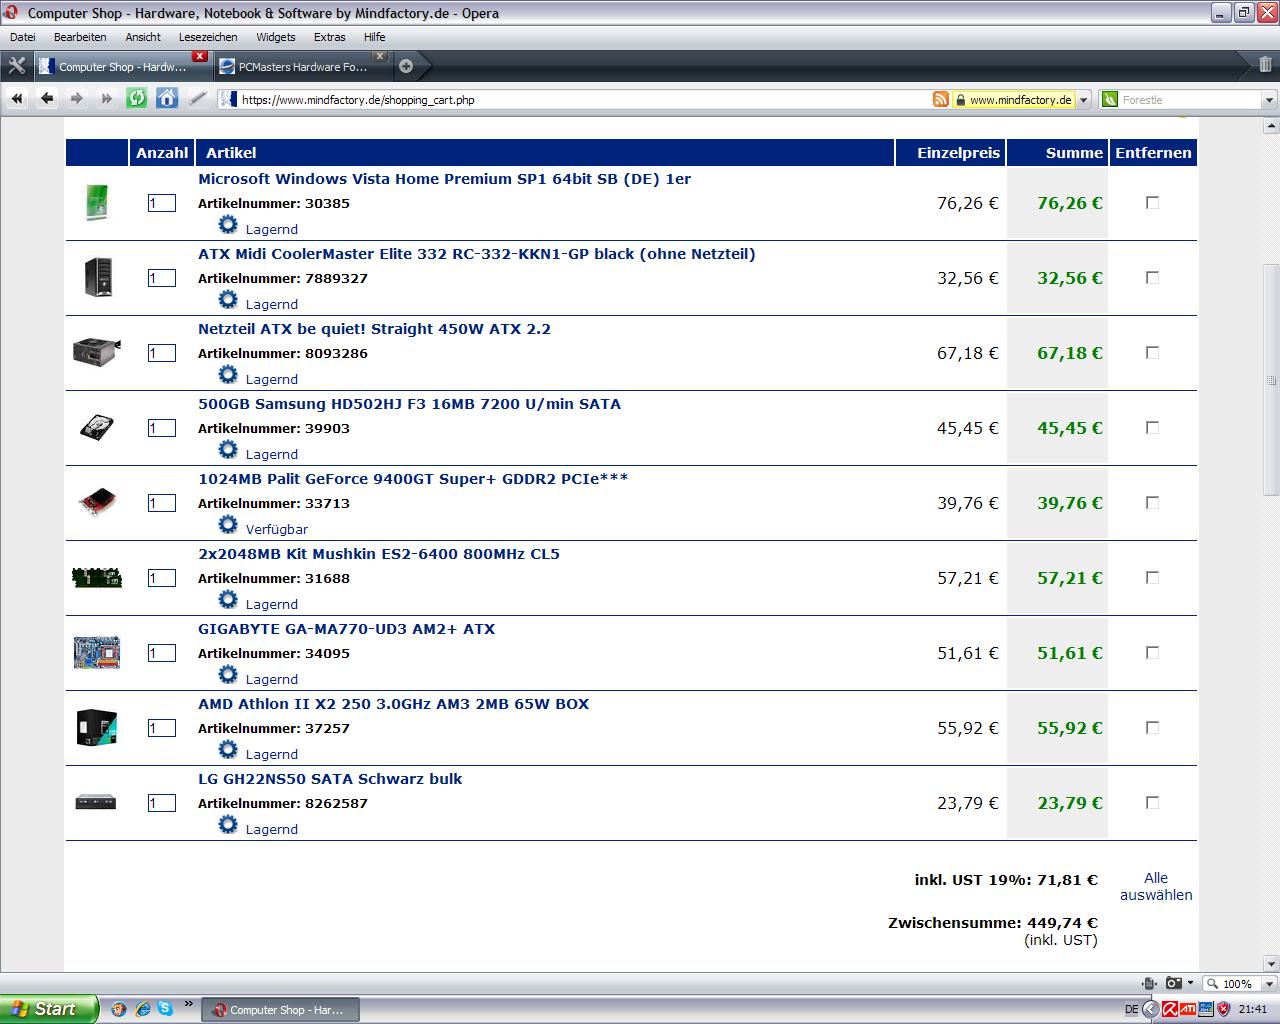This screenshot has width=1280, height=1024.
Task: Open Microsoft Windows Vista Home Premium link
Action: click(444, 179)
